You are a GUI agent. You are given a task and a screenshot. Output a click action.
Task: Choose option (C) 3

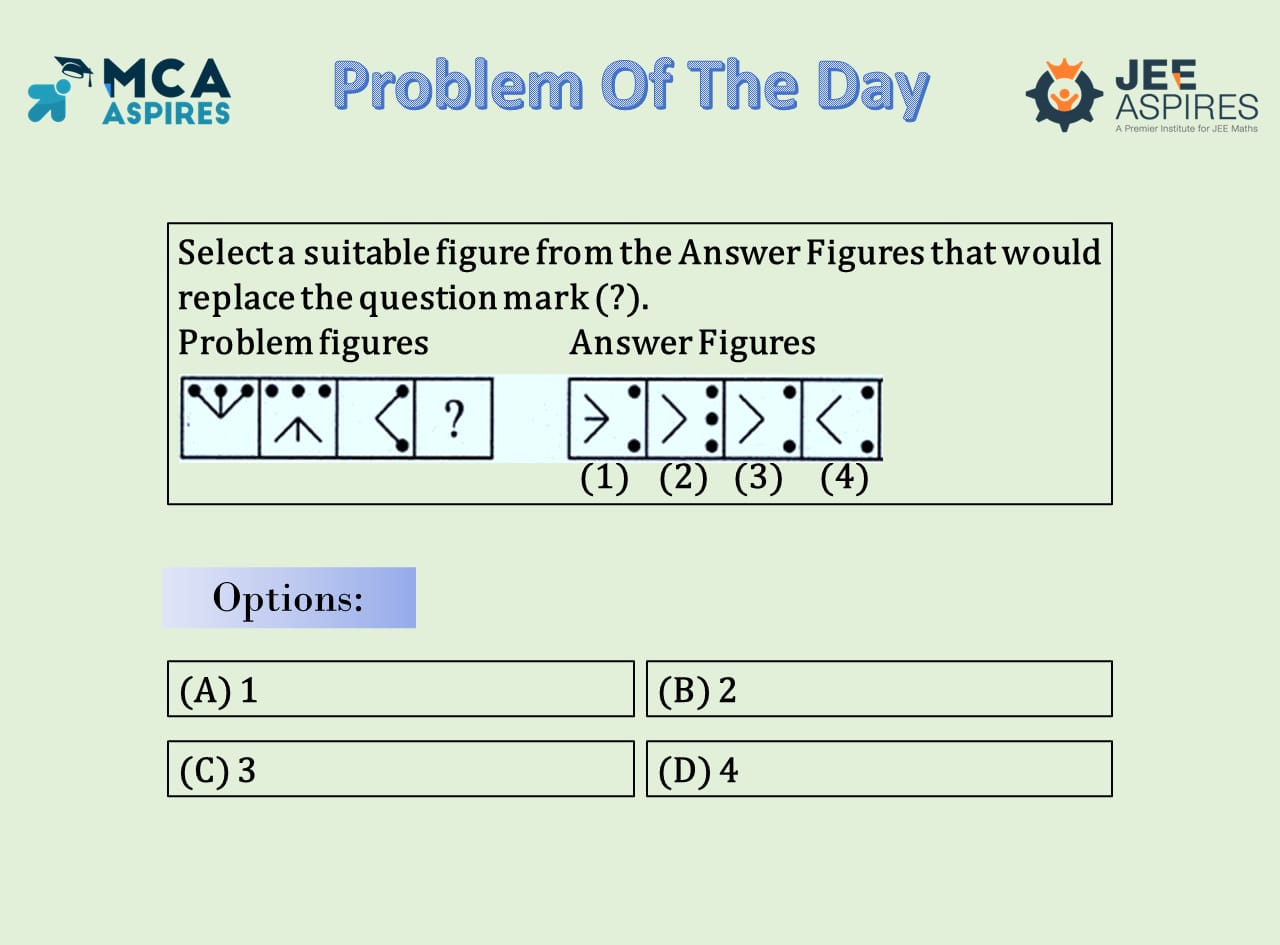(400, 769)
